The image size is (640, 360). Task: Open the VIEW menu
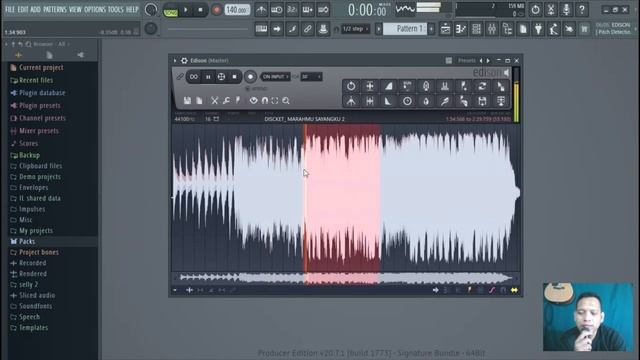click(x=75, y=9)
